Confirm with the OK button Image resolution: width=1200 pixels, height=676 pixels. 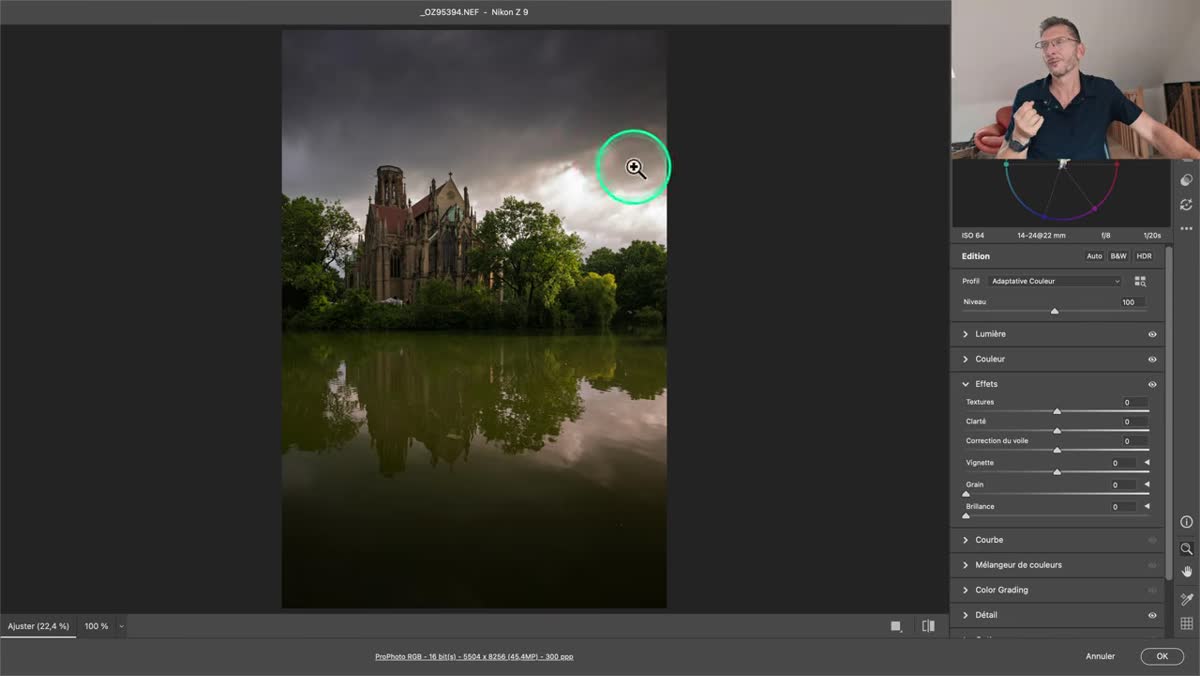1162,656
